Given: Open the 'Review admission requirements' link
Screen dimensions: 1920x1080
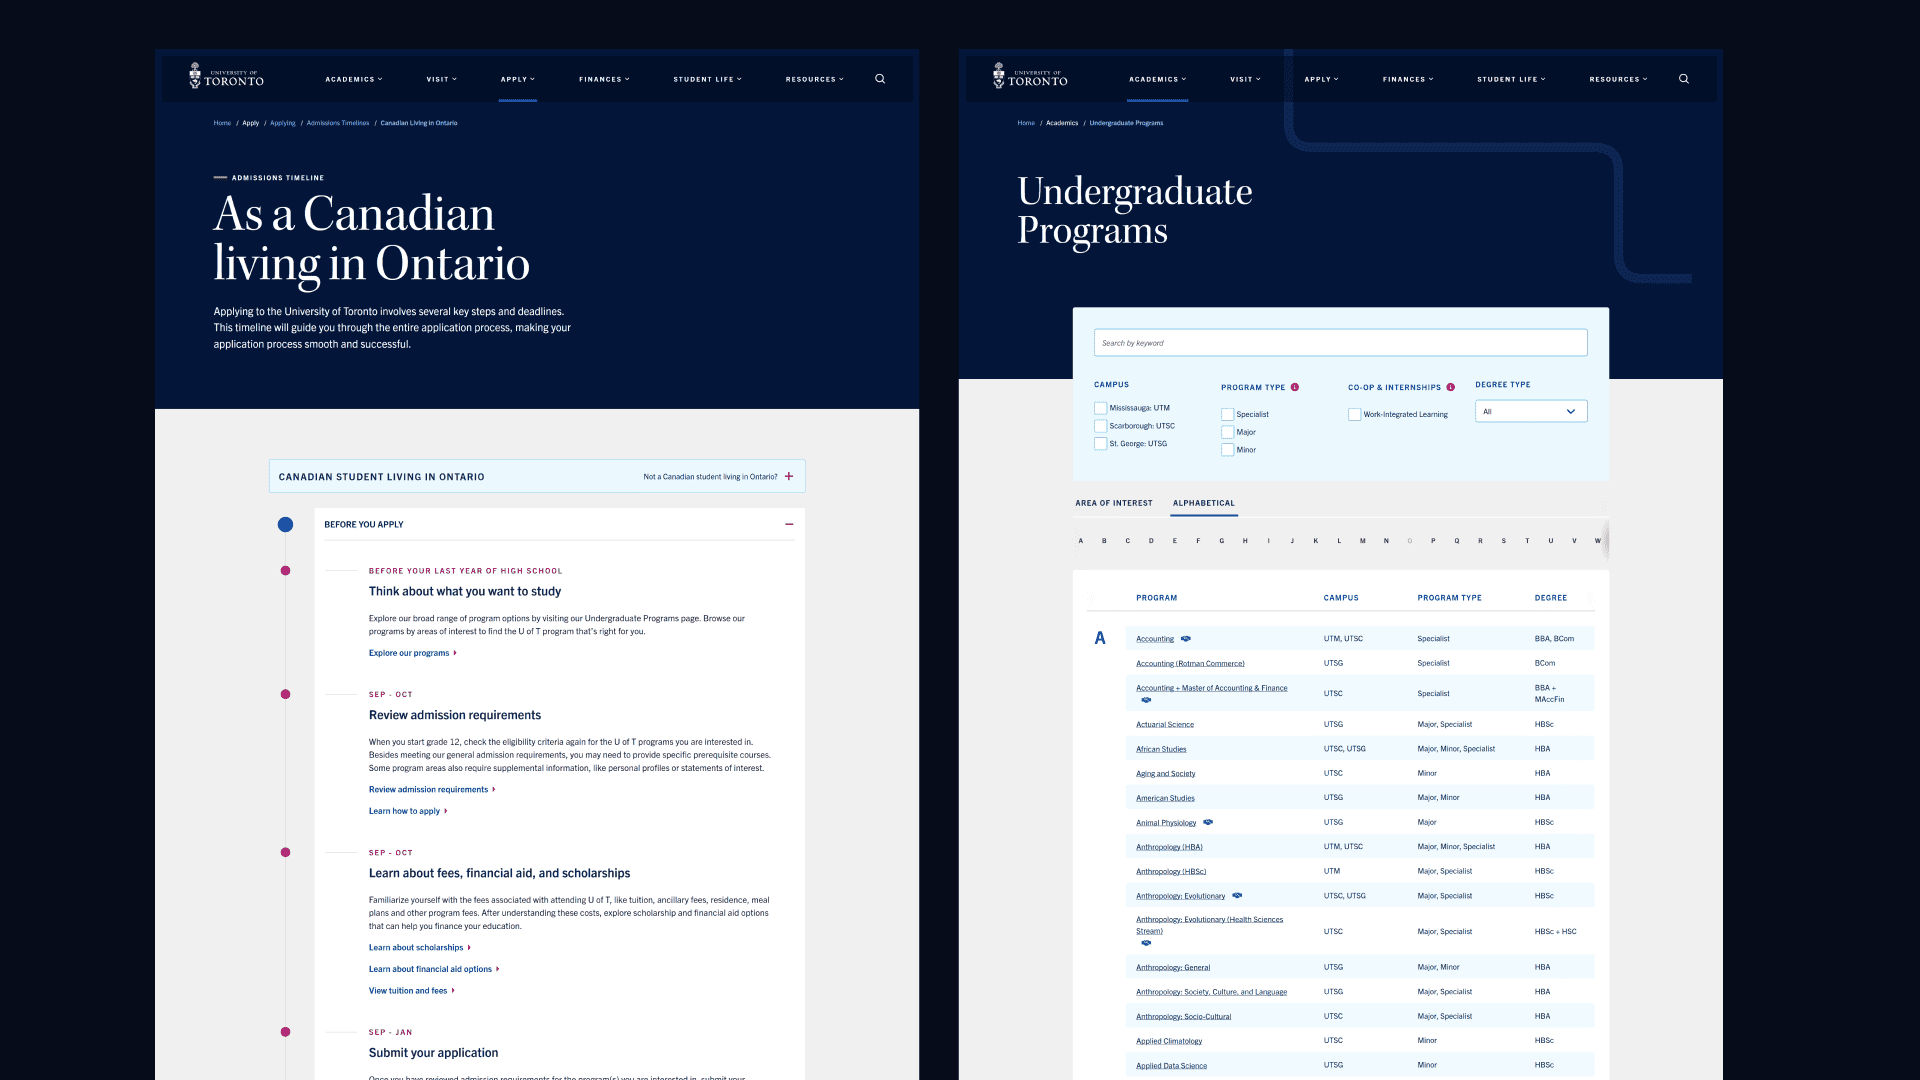Looking at the screenshot, I should tap(432, 790).
